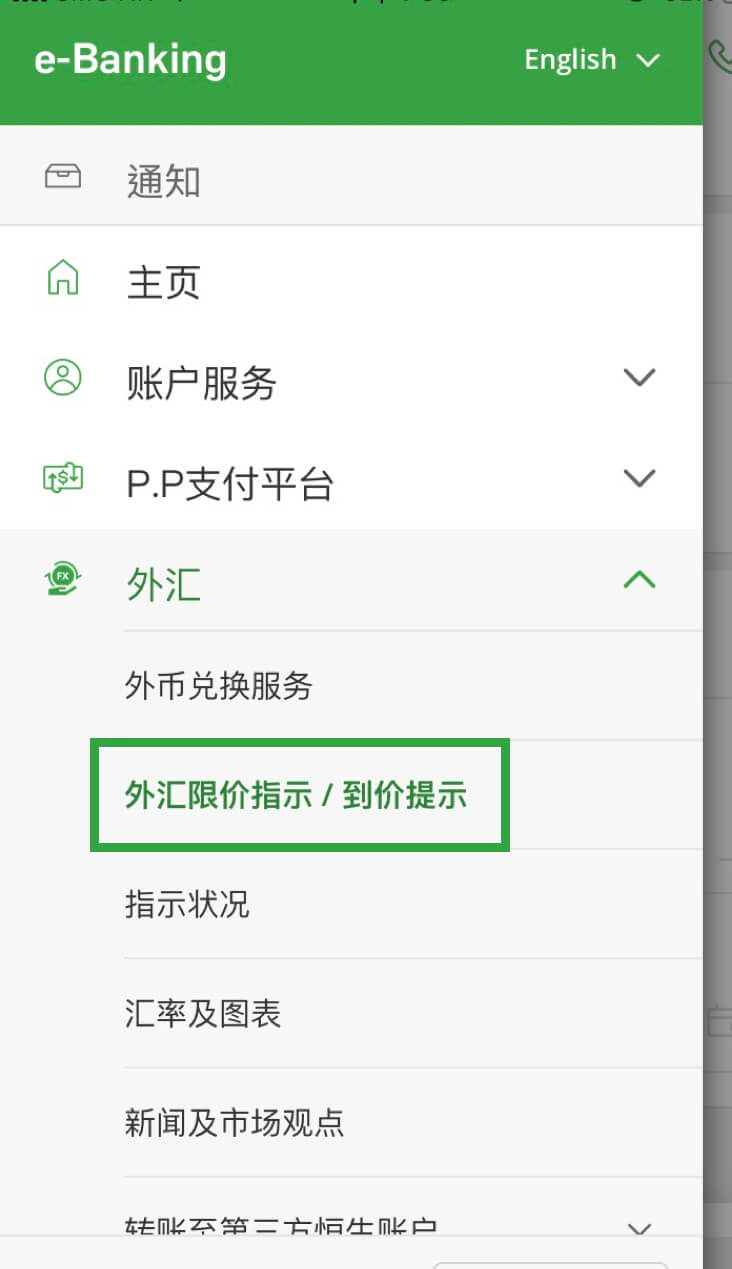Open the 通知 menu item

[x=163, y=182]
